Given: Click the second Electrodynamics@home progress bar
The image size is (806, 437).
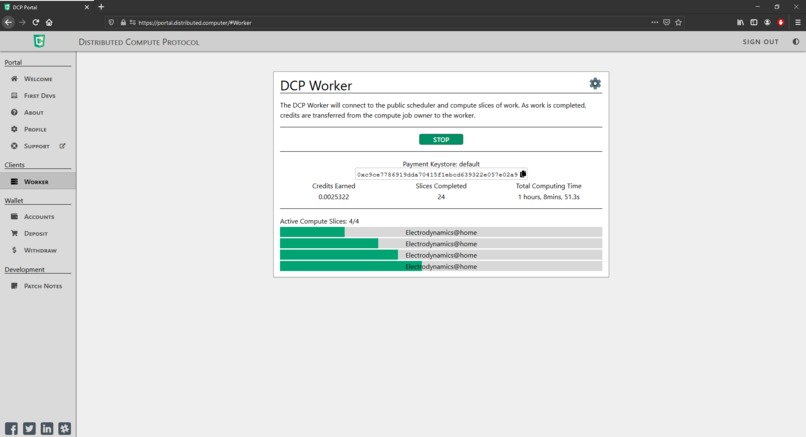Looking at the screenshot, I should coord(441,244).
